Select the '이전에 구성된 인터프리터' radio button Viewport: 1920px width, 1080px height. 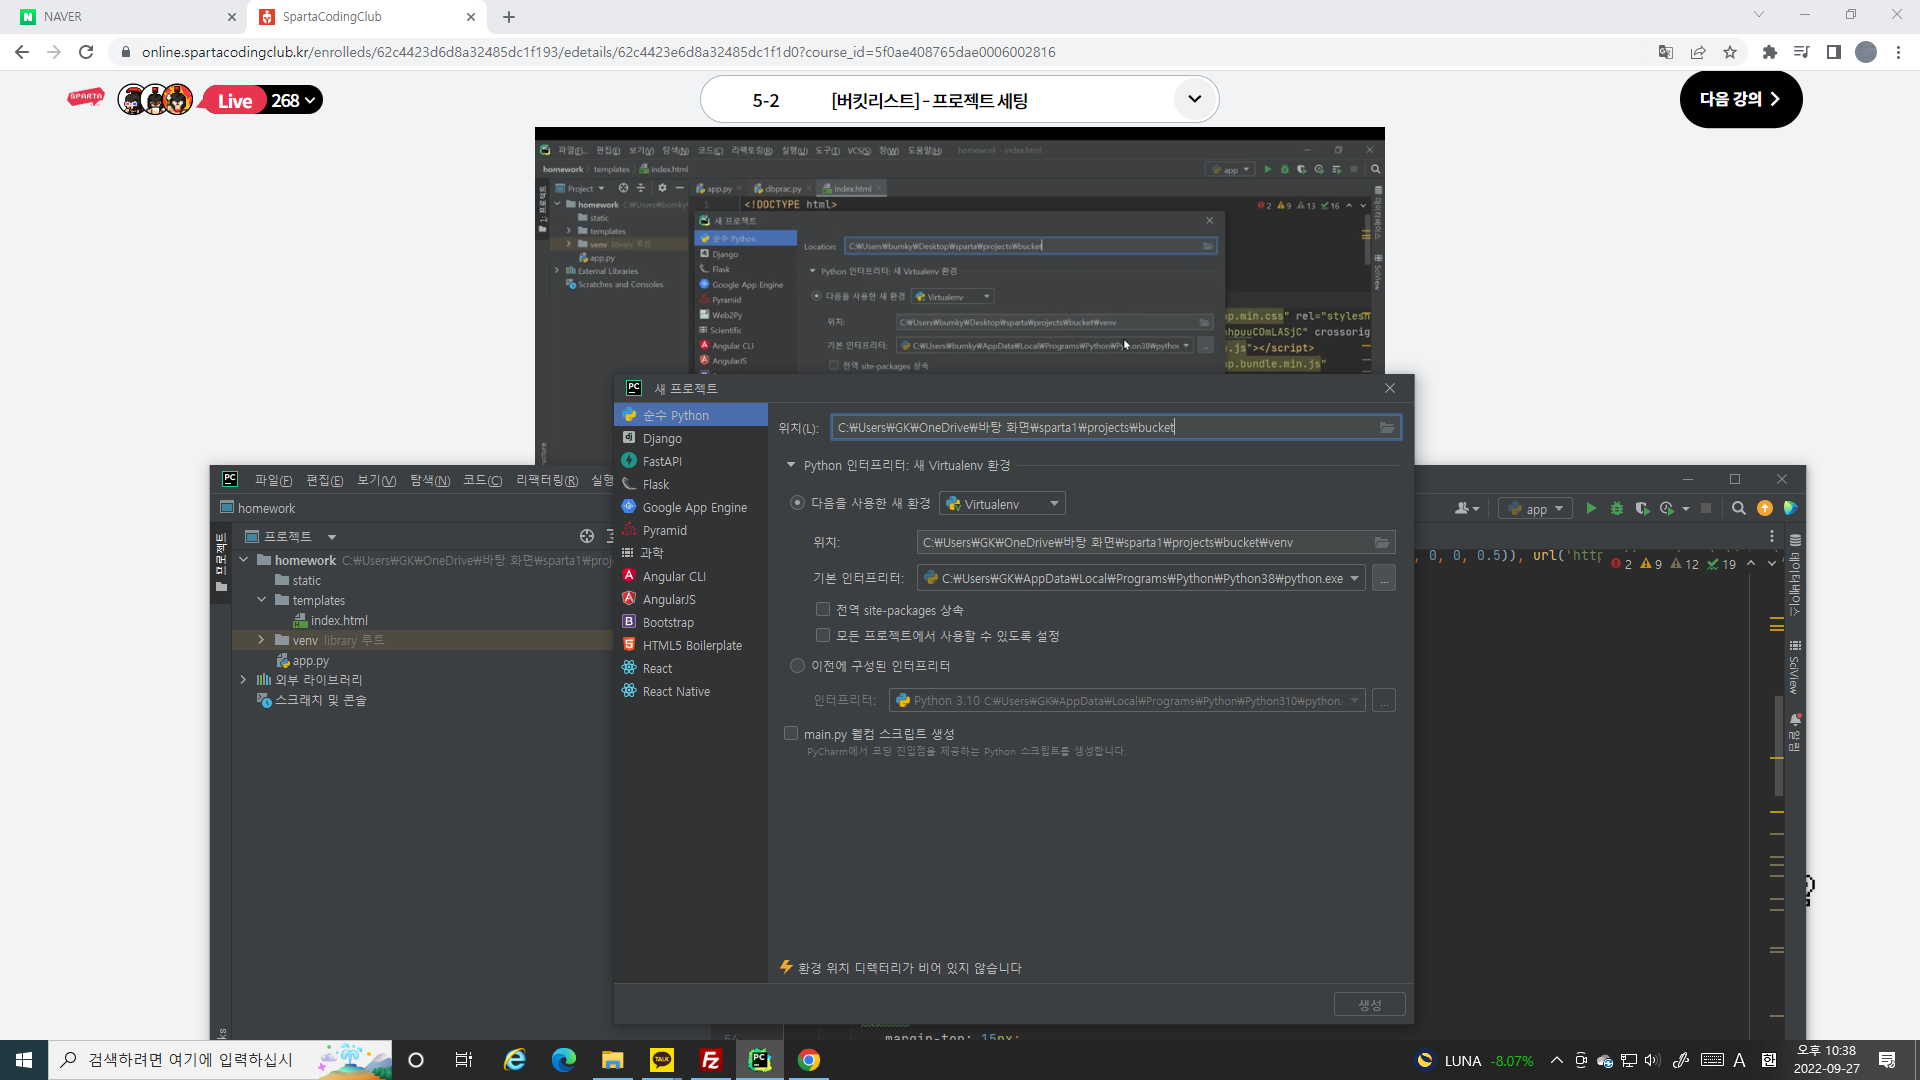pos(797,666)
